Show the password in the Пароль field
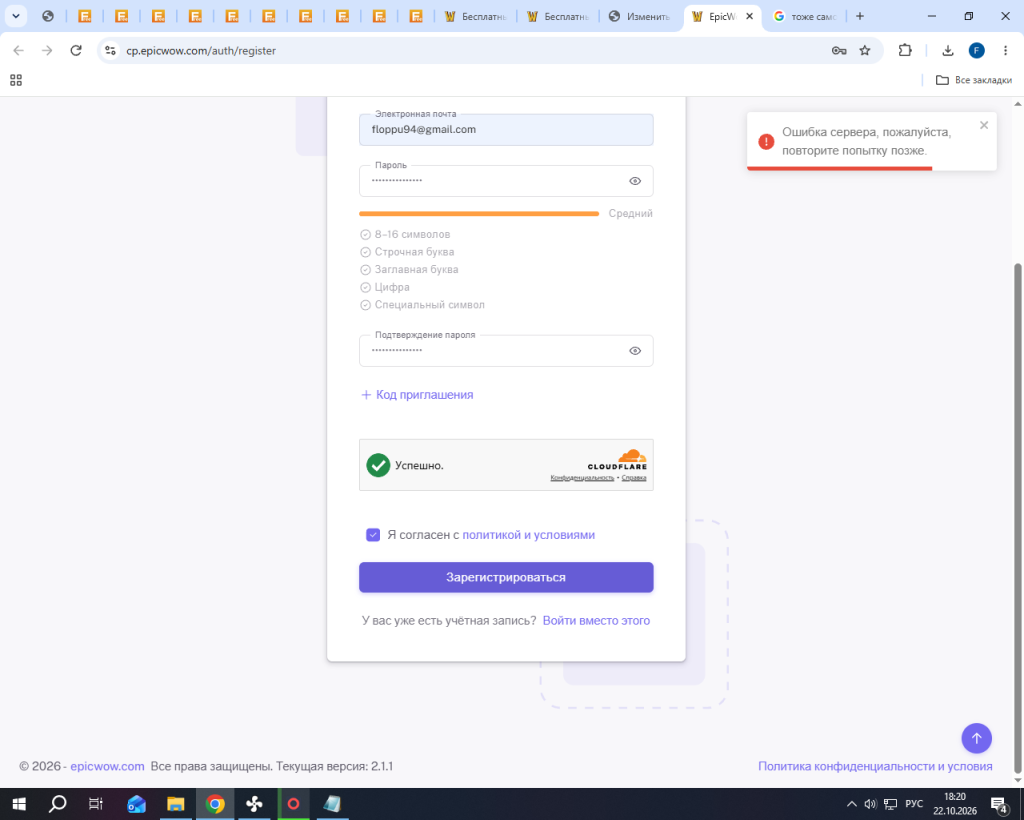 pos(635,181)
